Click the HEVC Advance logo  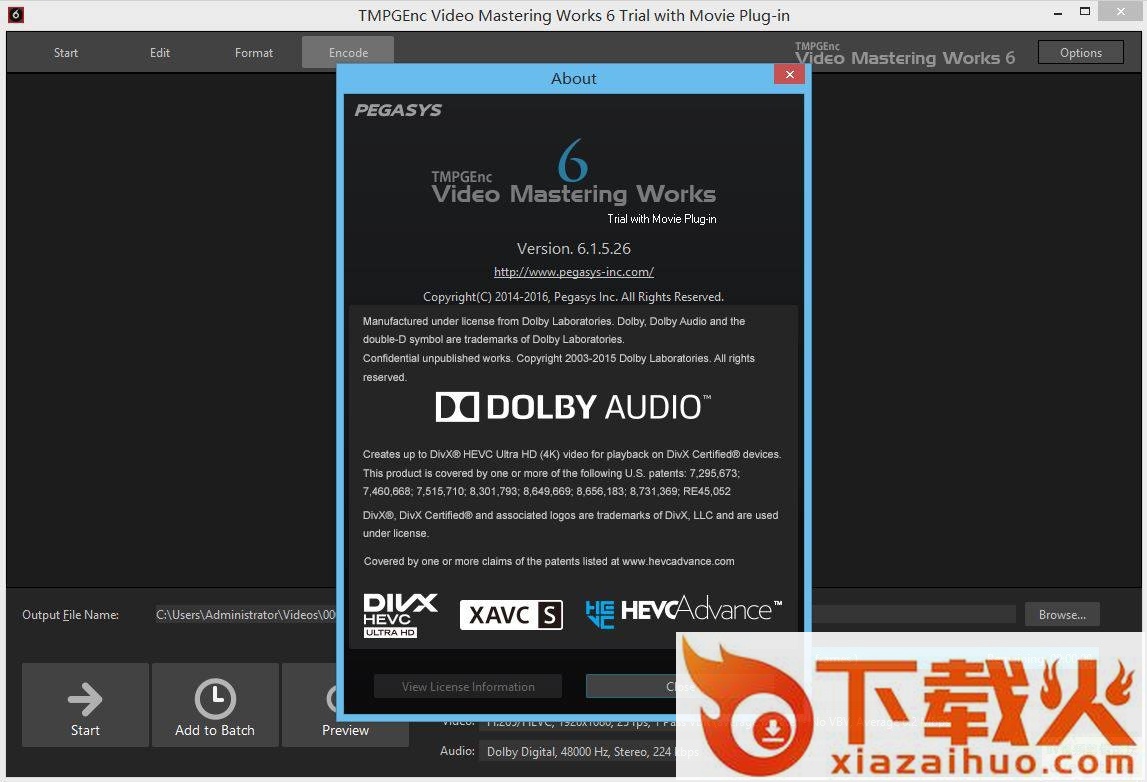click(x=684, y=611)
